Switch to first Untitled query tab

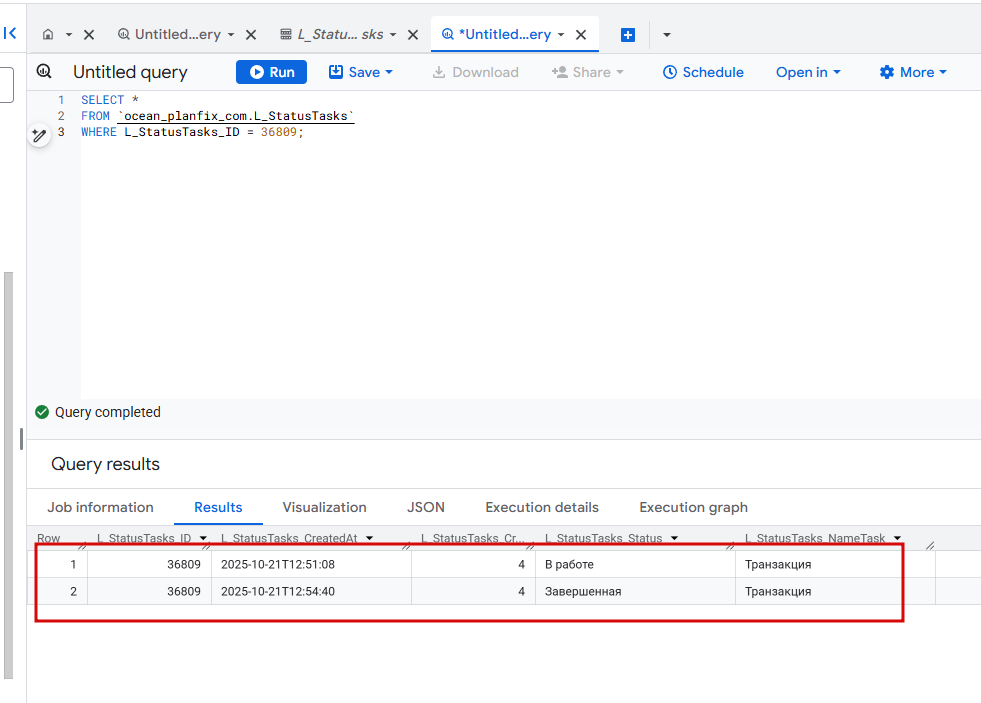point(169,34)
